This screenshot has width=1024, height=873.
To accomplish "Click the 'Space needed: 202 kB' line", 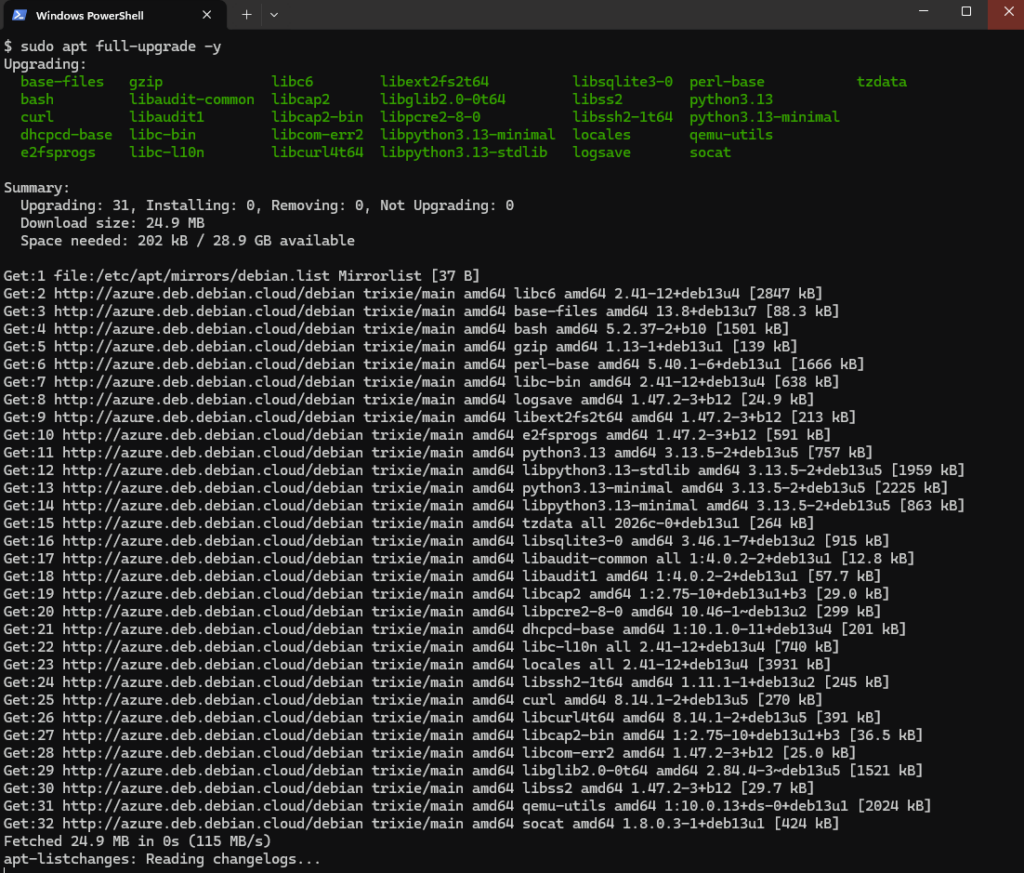I will [187, 241].
